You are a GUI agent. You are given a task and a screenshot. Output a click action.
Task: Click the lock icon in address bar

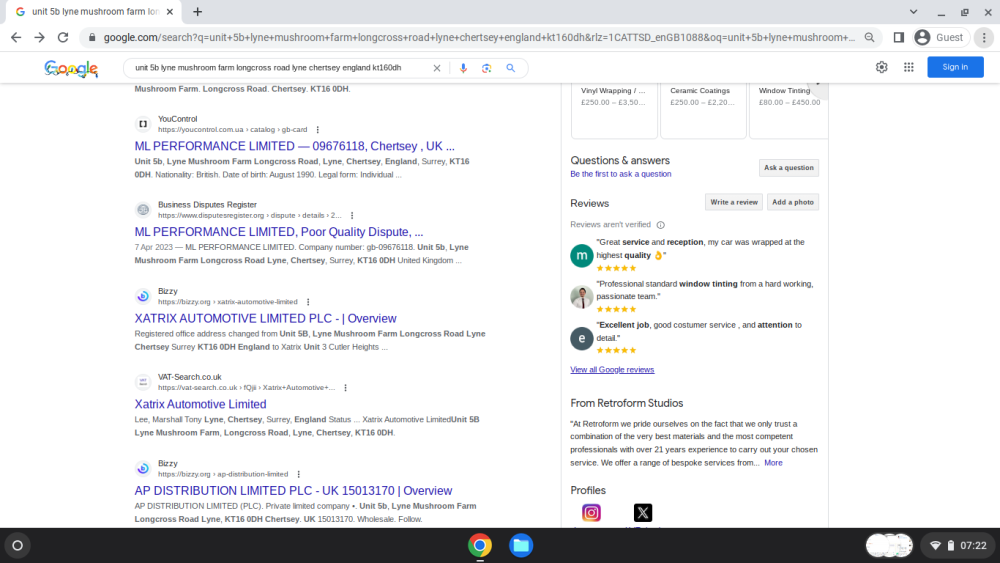coord(92,38)
